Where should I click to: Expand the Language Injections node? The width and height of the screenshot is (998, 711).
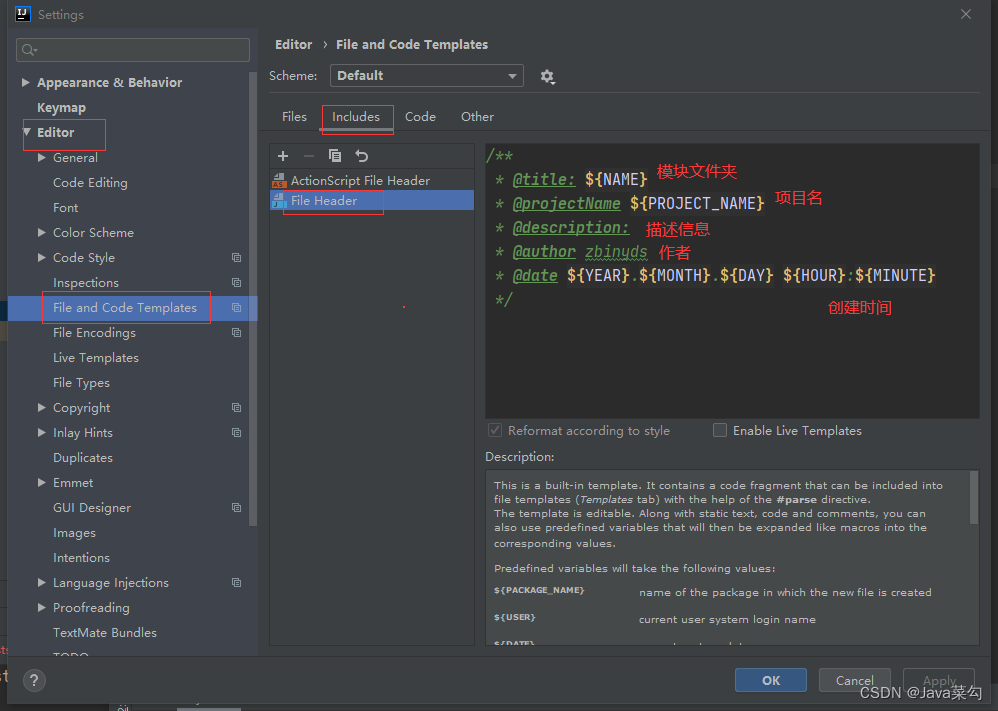(41, 582)
